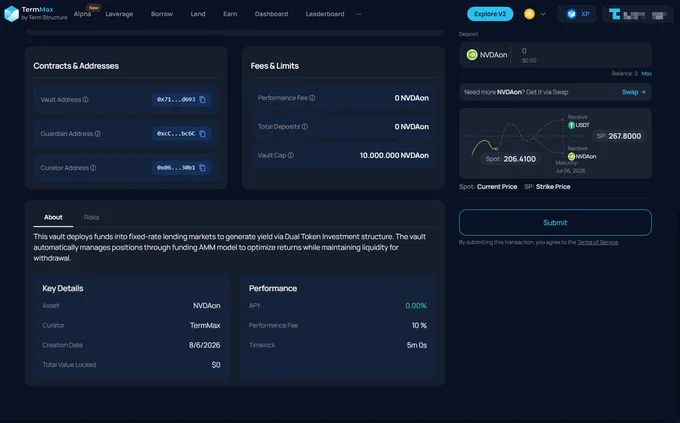Open the wallet account button

[638, 14]
